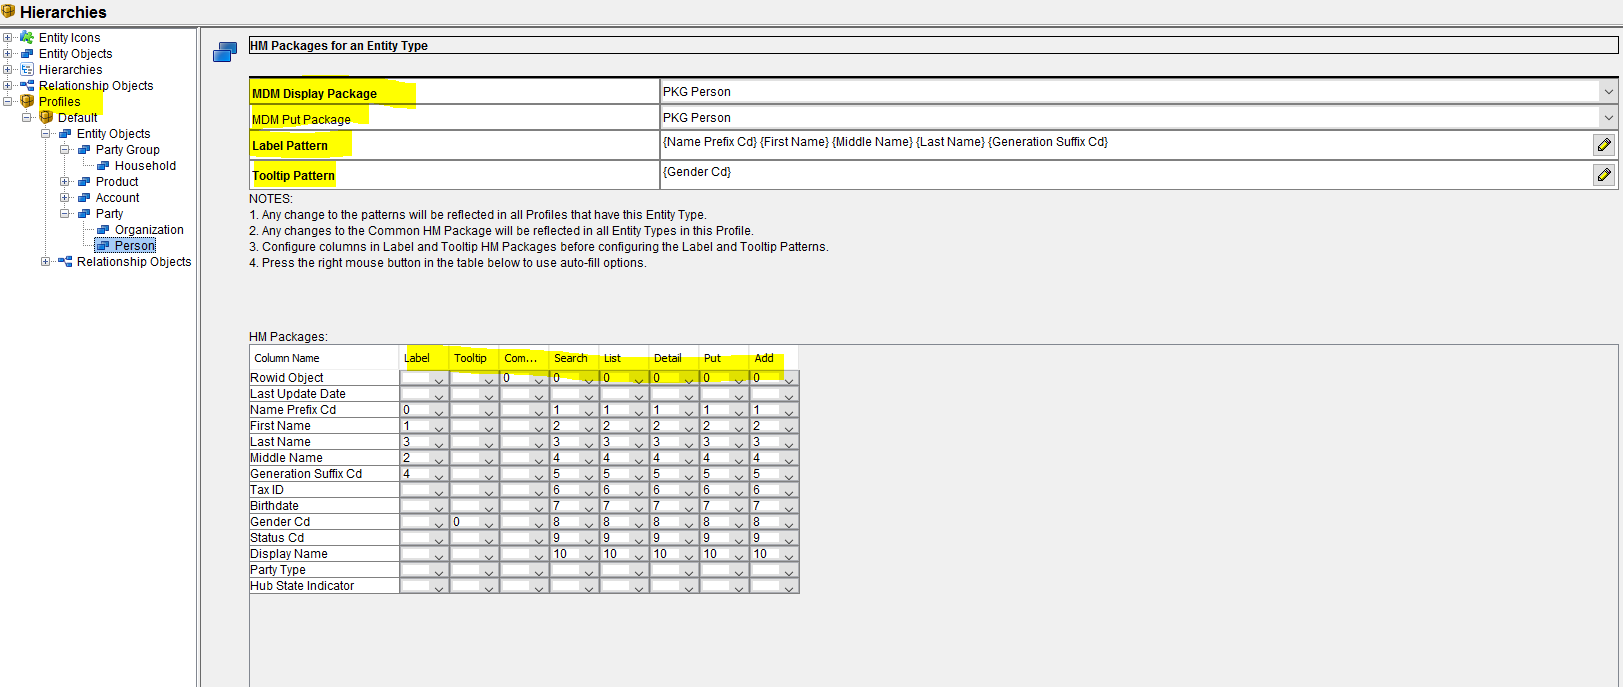This screenshot has width=1623, height=687.
Task: Open Add dropdown for Display Name
Action: pyautogui.click(x=789, y=555)
